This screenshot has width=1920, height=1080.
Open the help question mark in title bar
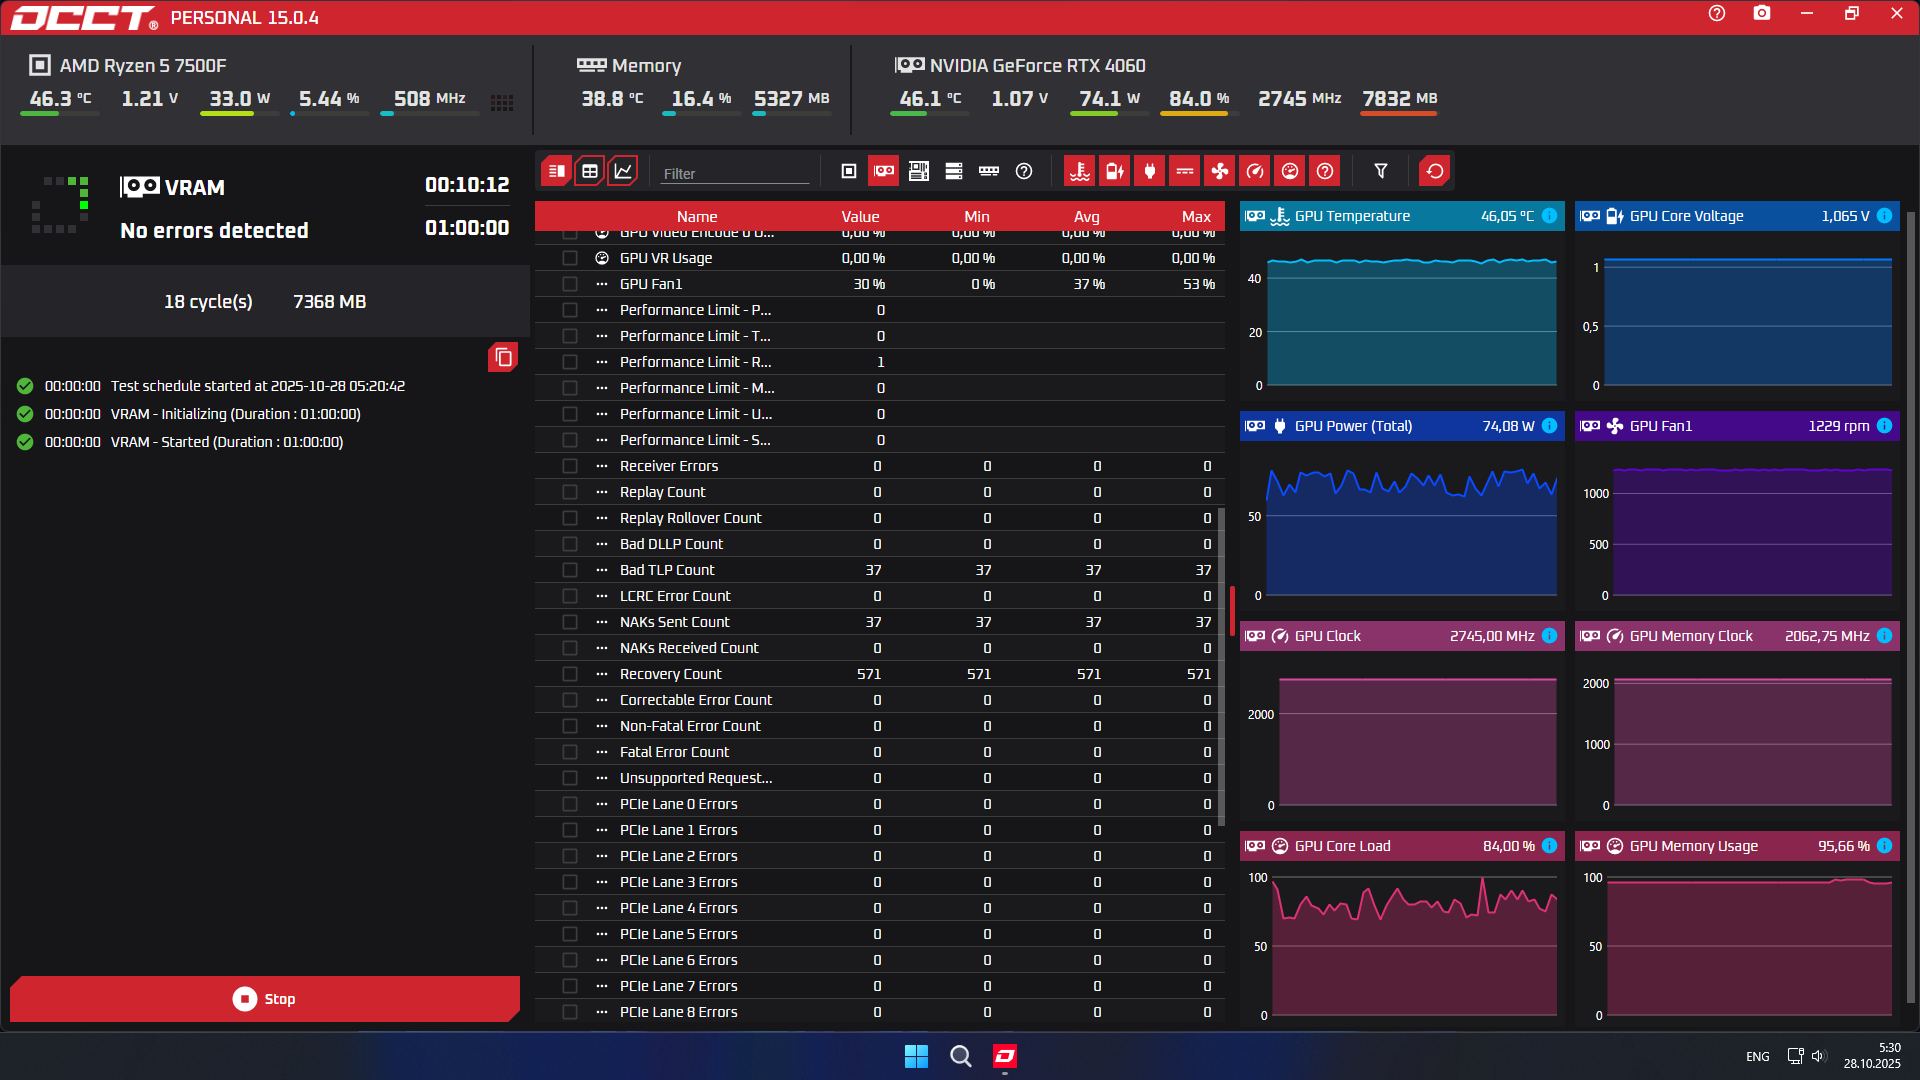coord(1717,14)
